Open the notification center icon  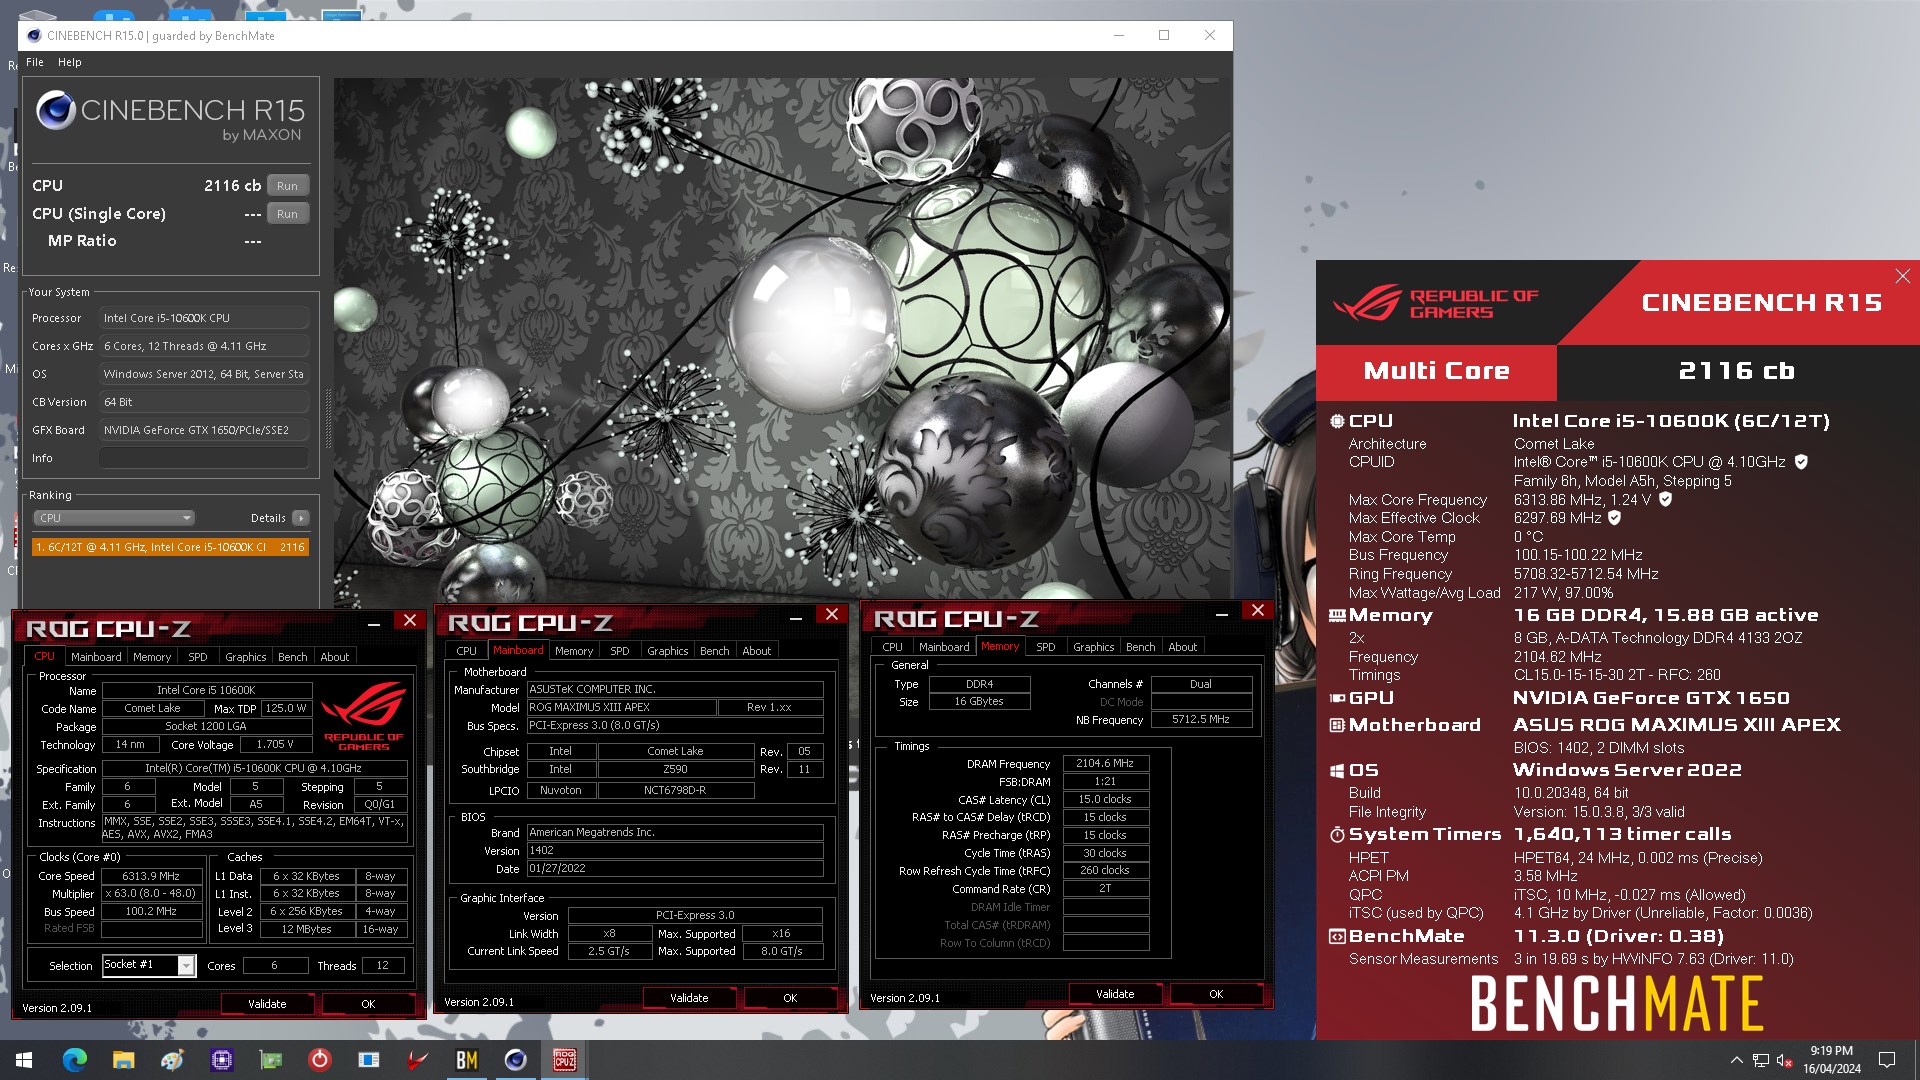point(1887,1060)
